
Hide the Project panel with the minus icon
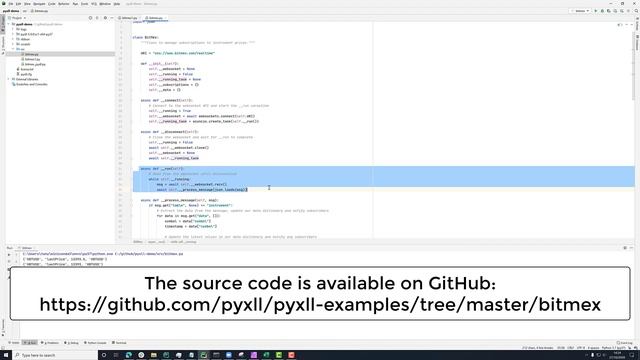pyautogui.click(x=112, y=18)
